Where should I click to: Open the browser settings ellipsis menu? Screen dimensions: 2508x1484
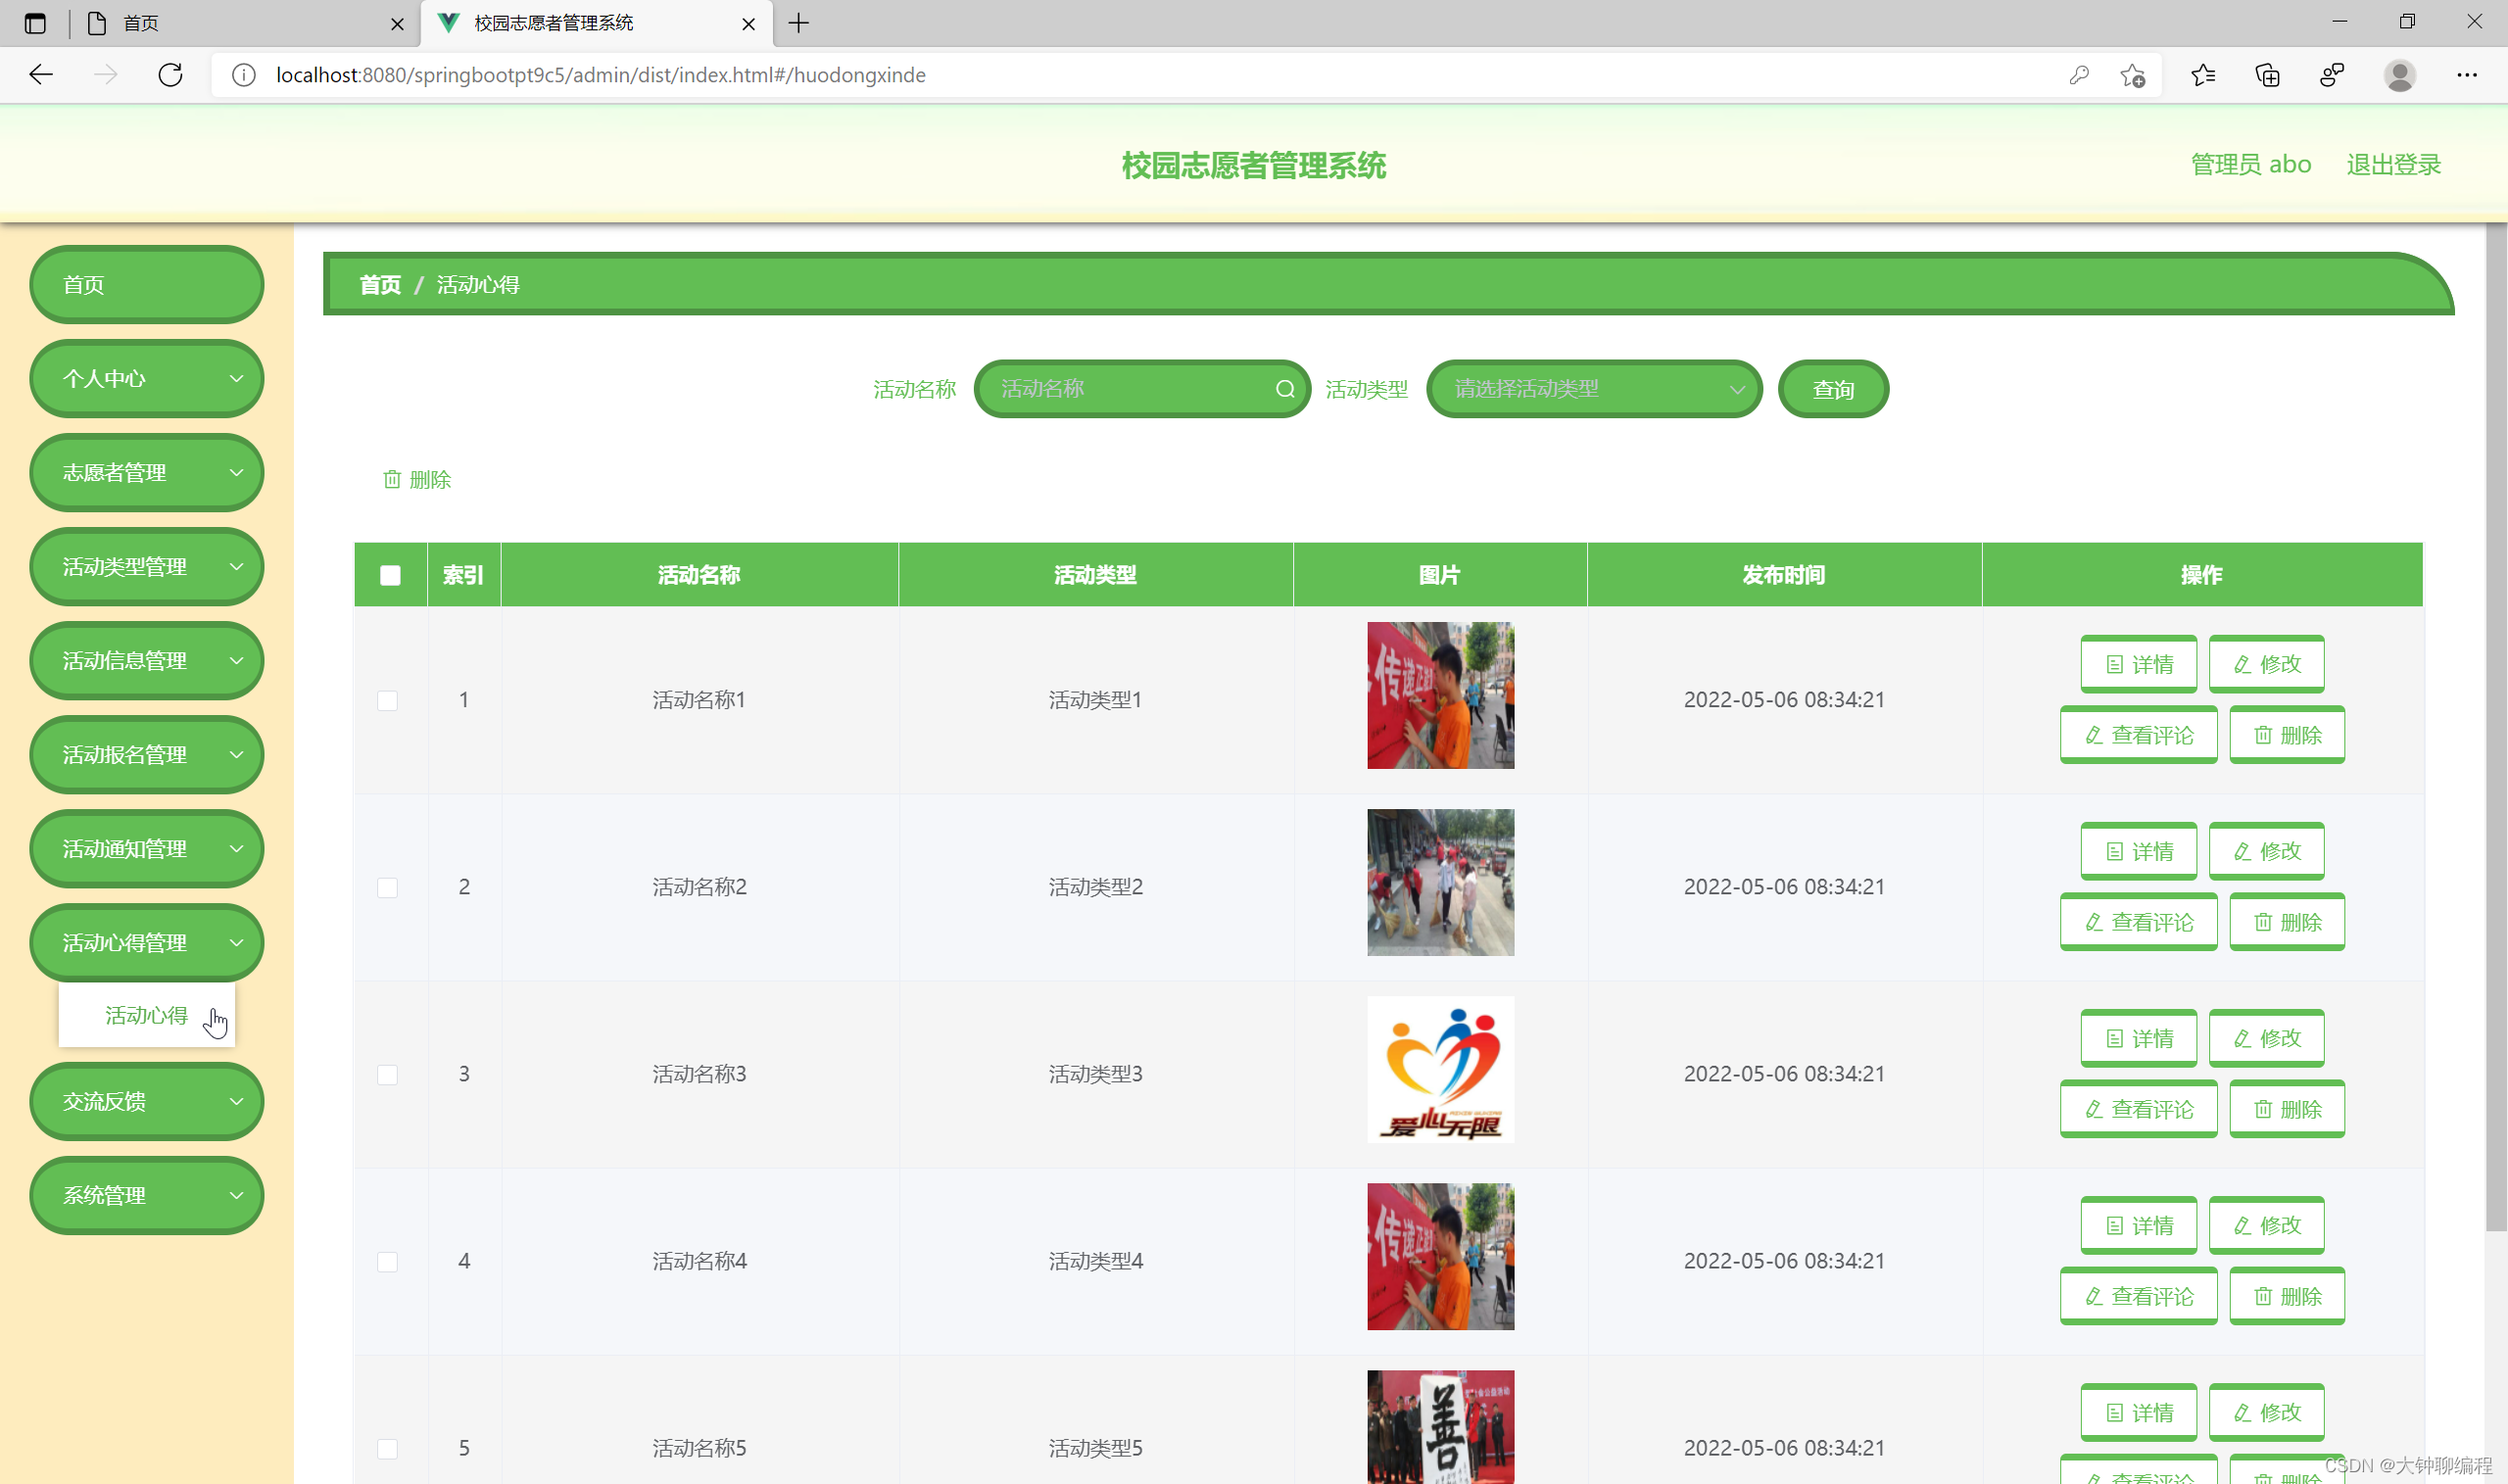2466,75
